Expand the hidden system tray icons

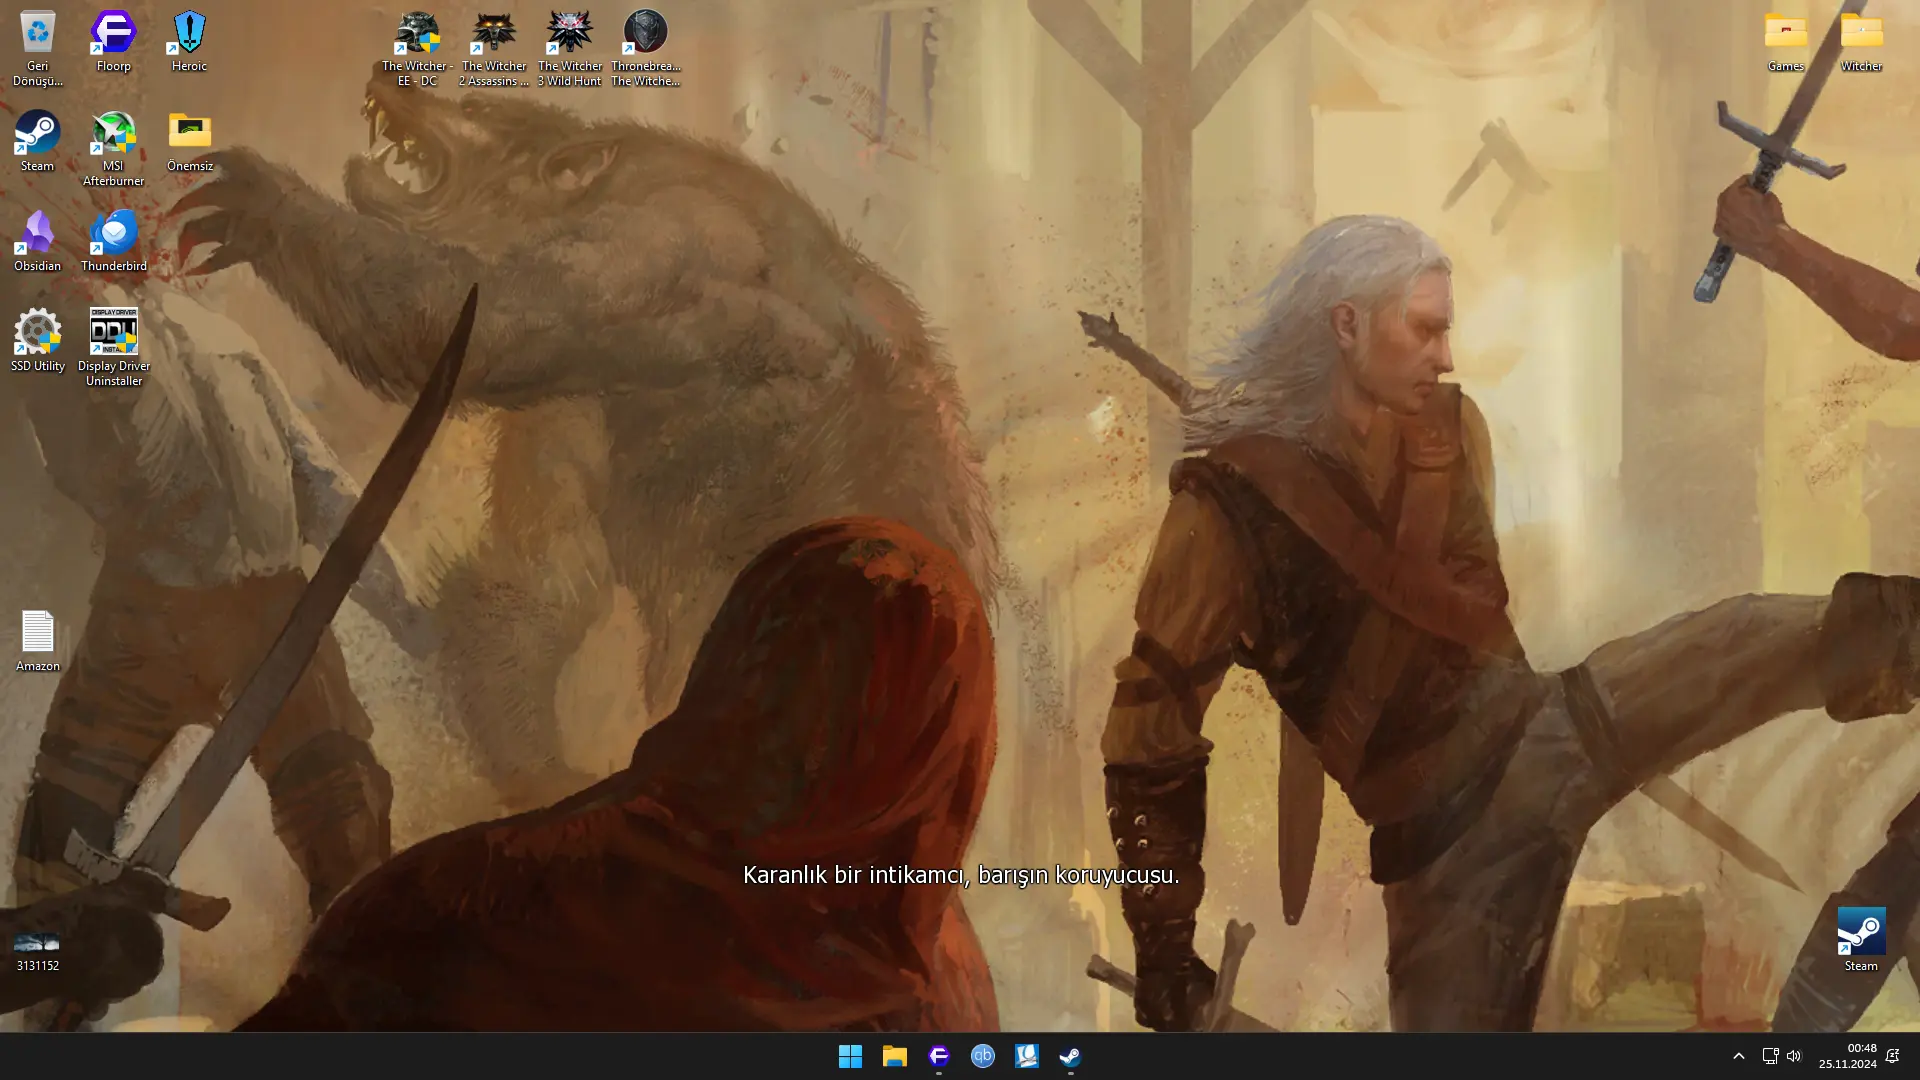click(1738, 1056)
